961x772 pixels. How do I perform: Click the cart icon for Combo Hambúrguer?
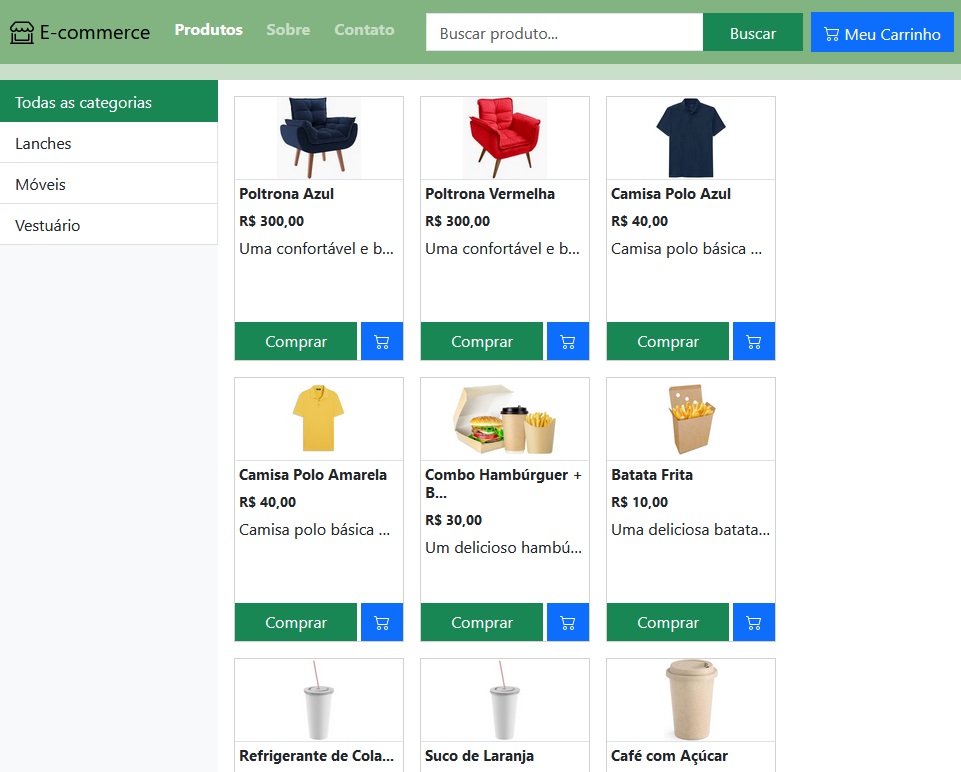567,621
